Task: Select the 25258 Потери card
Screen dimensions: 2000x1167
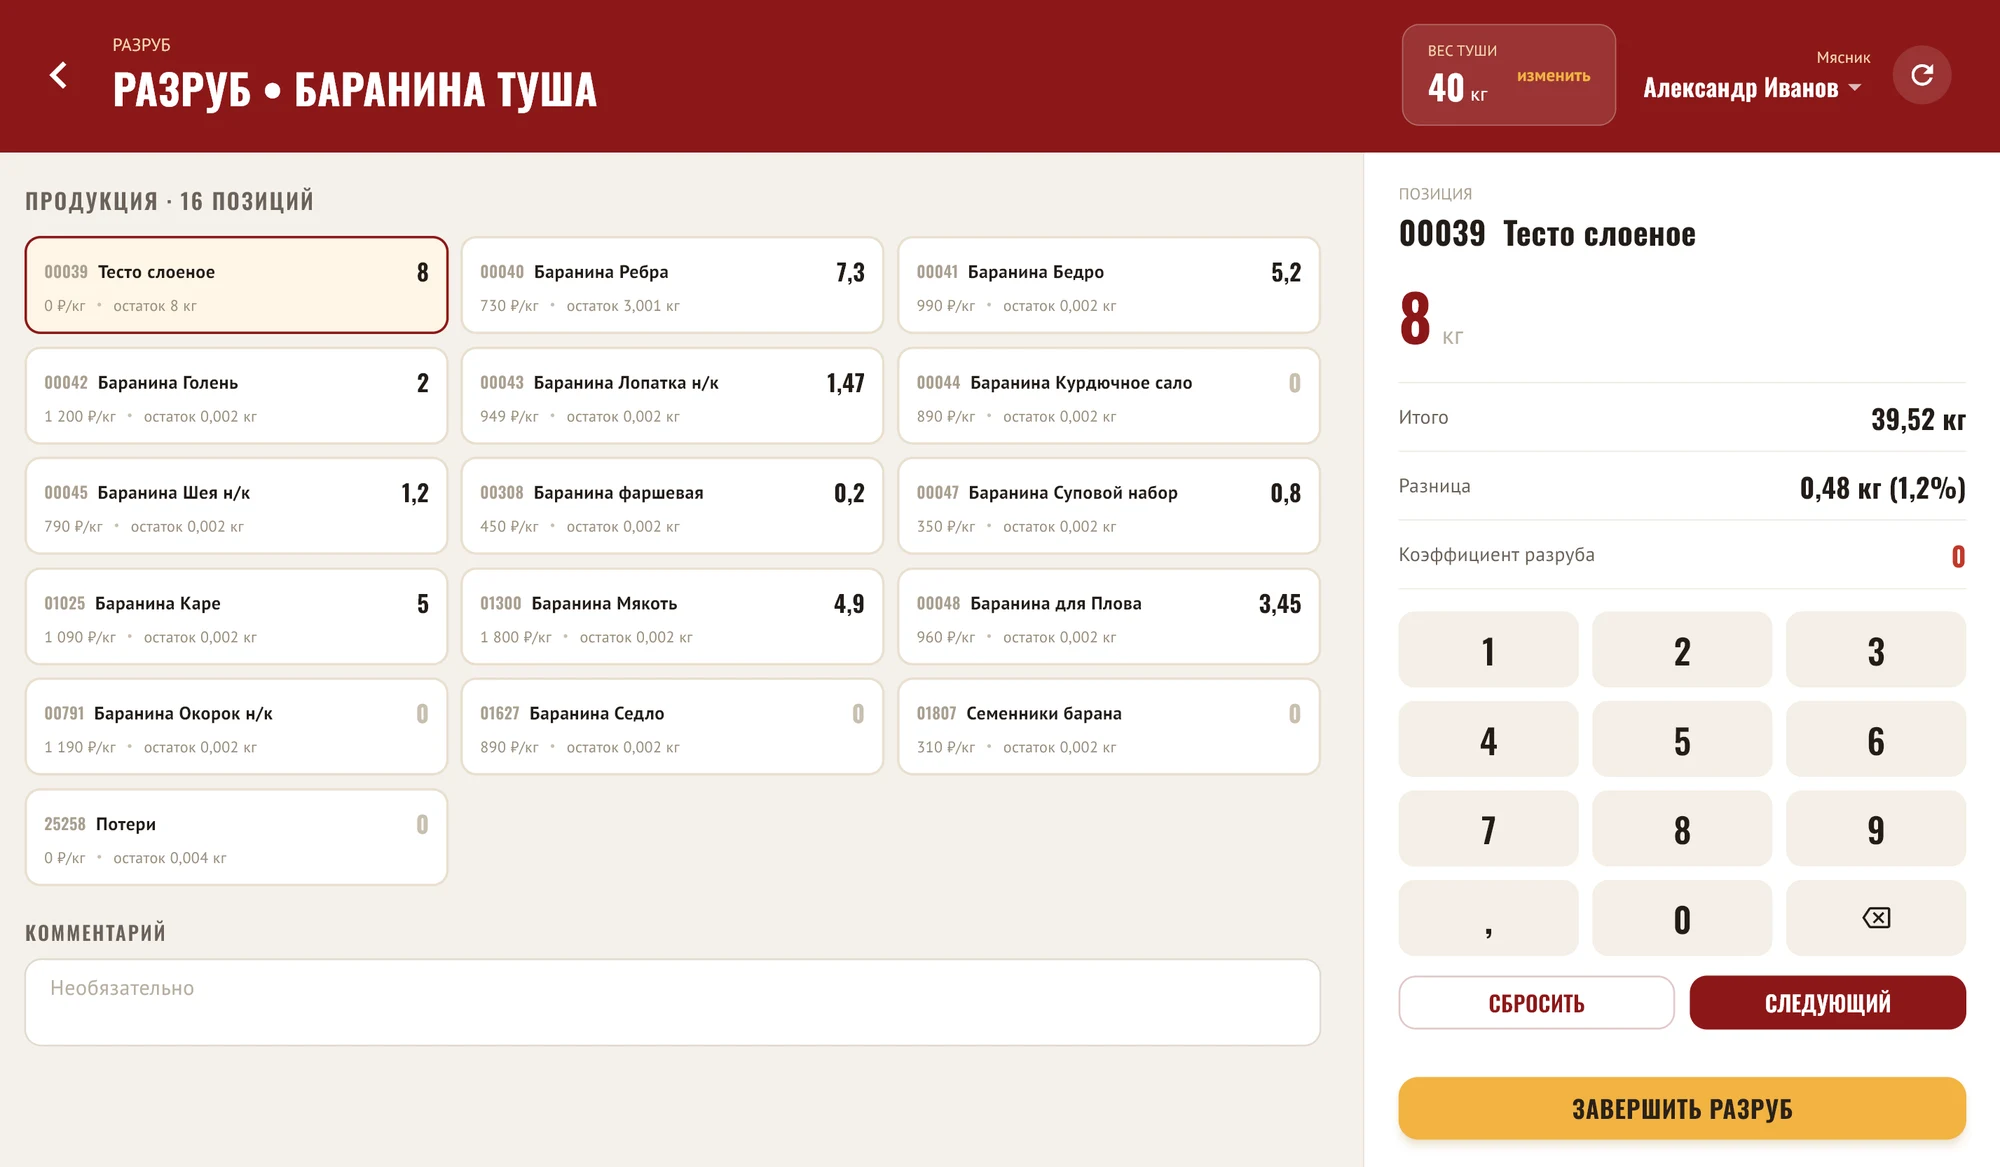Action: [236, 837]
